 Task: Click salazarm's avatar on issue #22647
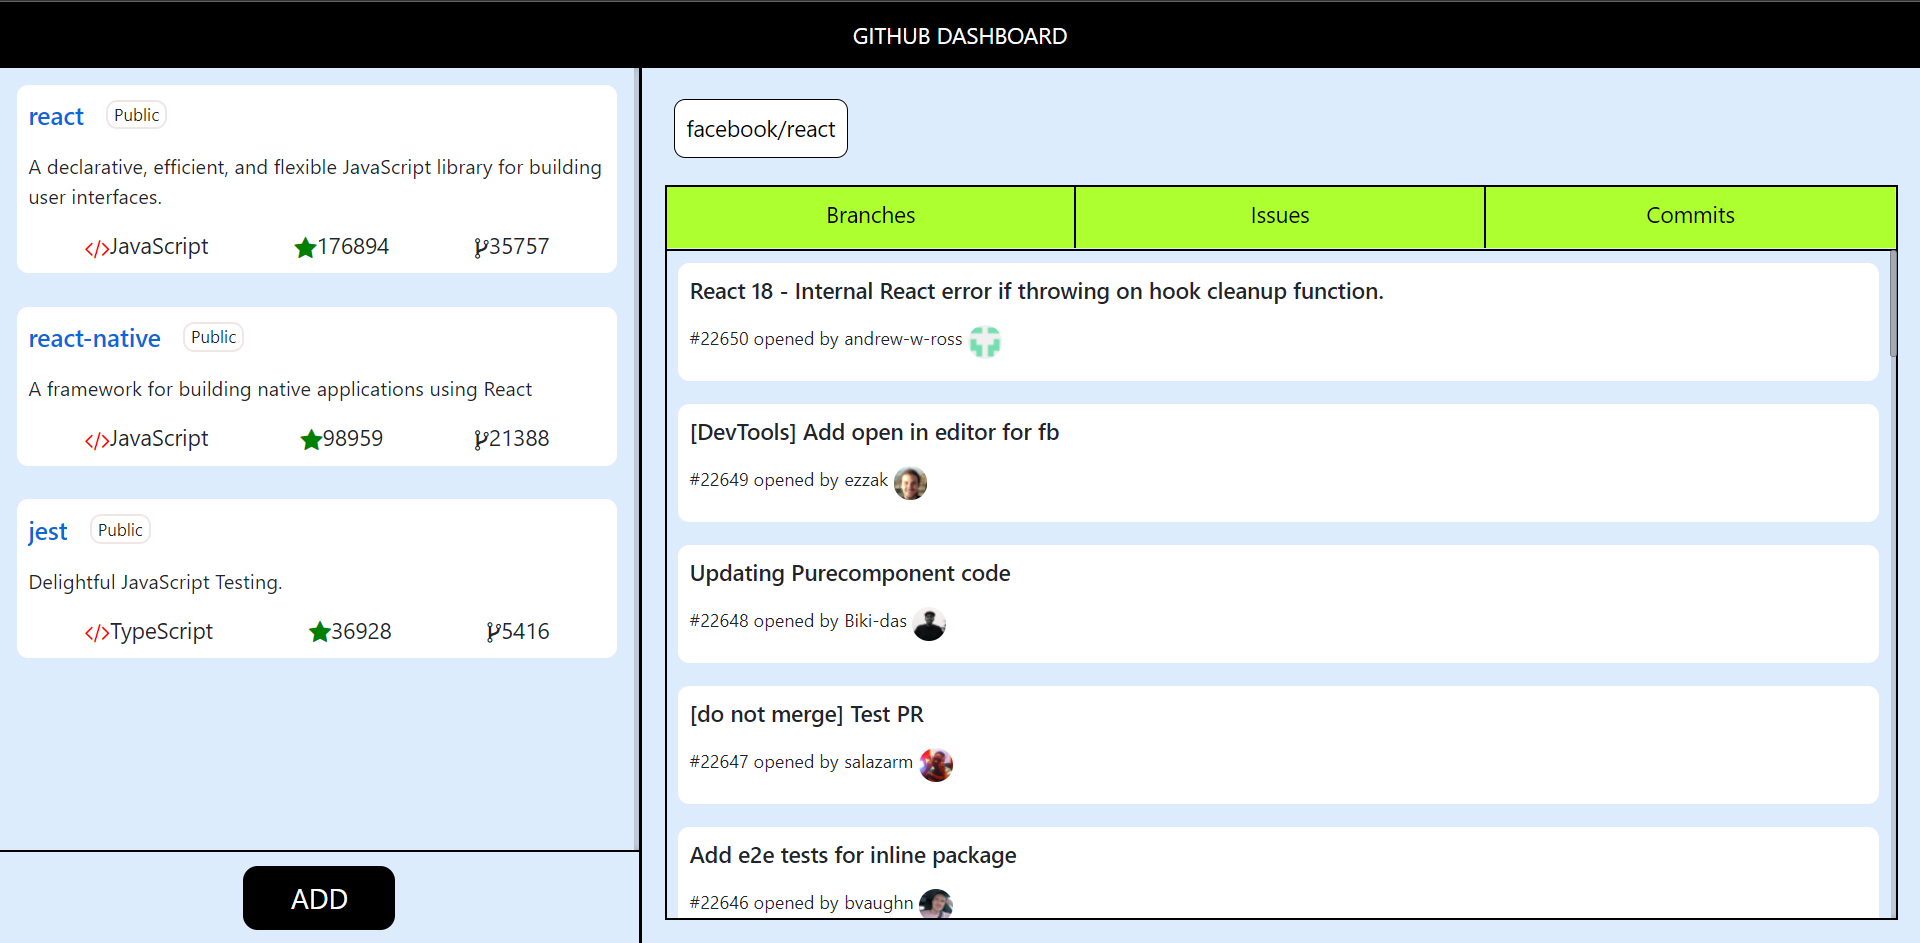936,765
